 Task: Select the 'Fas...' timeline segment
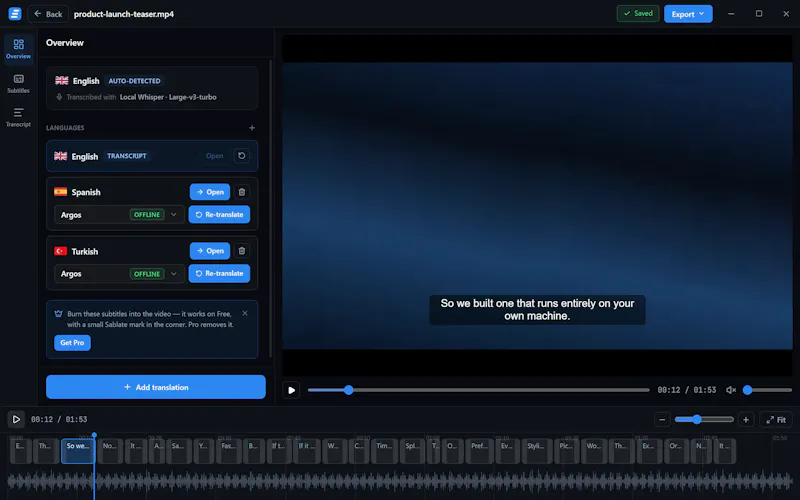tap(228, 451)
